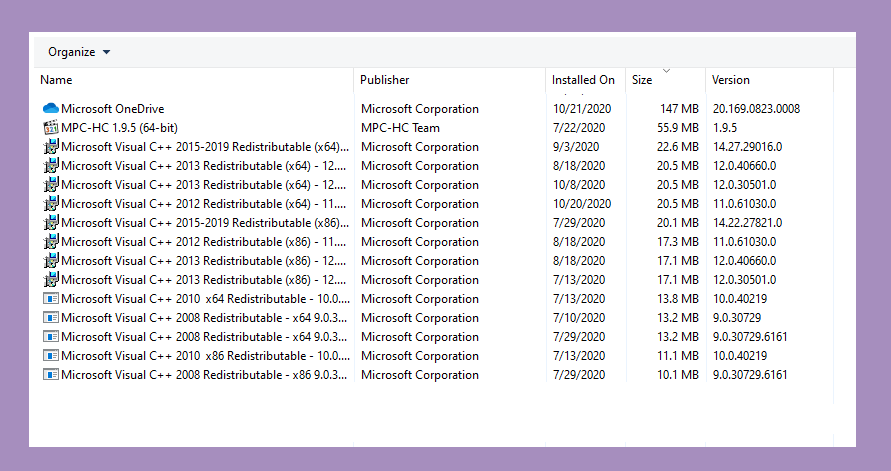The height and width of the screenshot is (471, 891).
Task: Sort list by Installed On column header
Action: [x=583, y=80]
